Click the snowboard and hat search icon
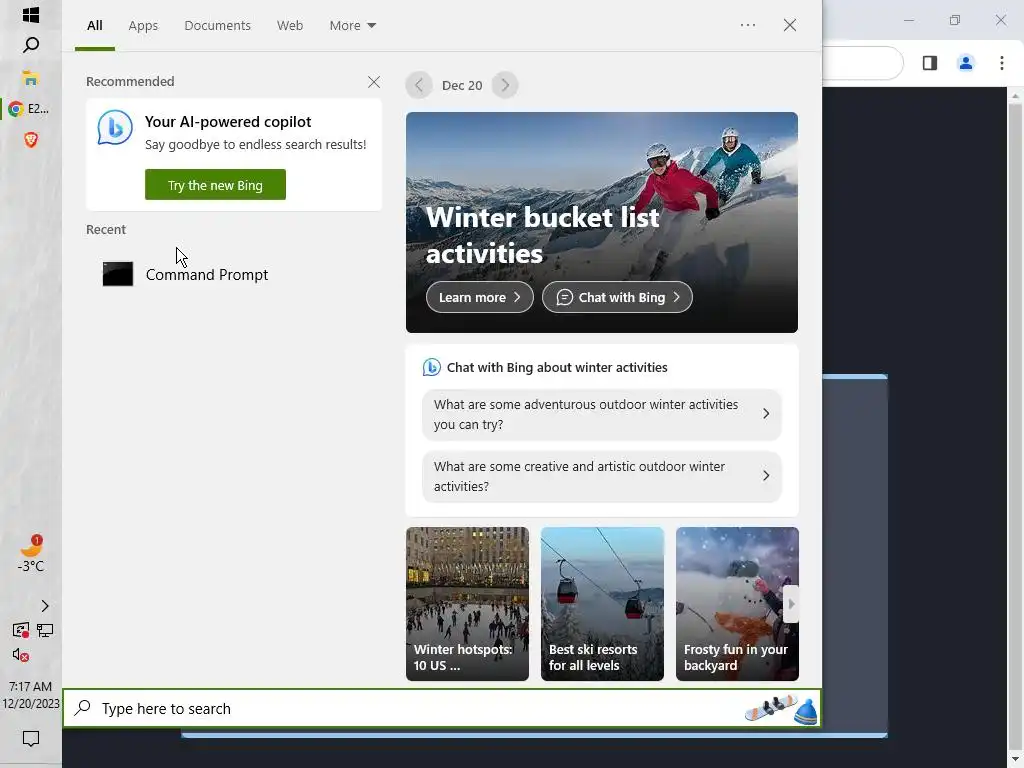This screenshot has height=768, width=1024. 781,709
